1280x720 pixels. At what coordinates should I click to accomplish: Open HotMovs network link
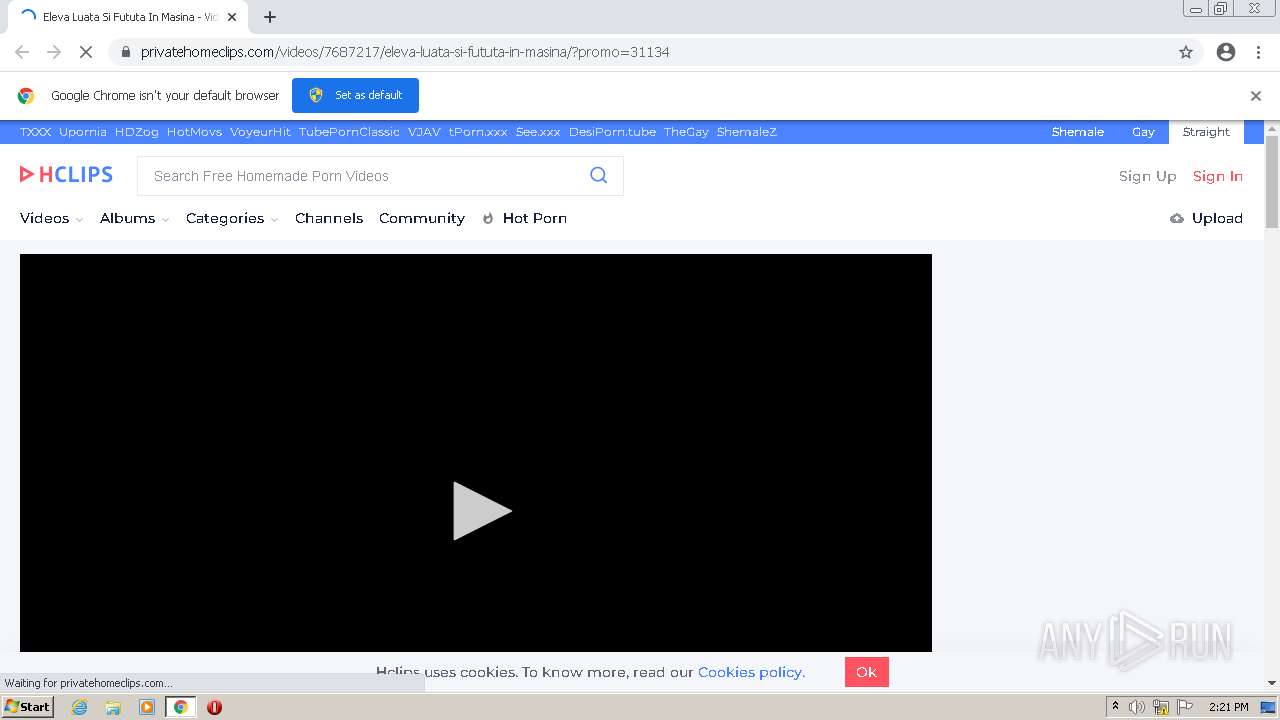[194, 132]
